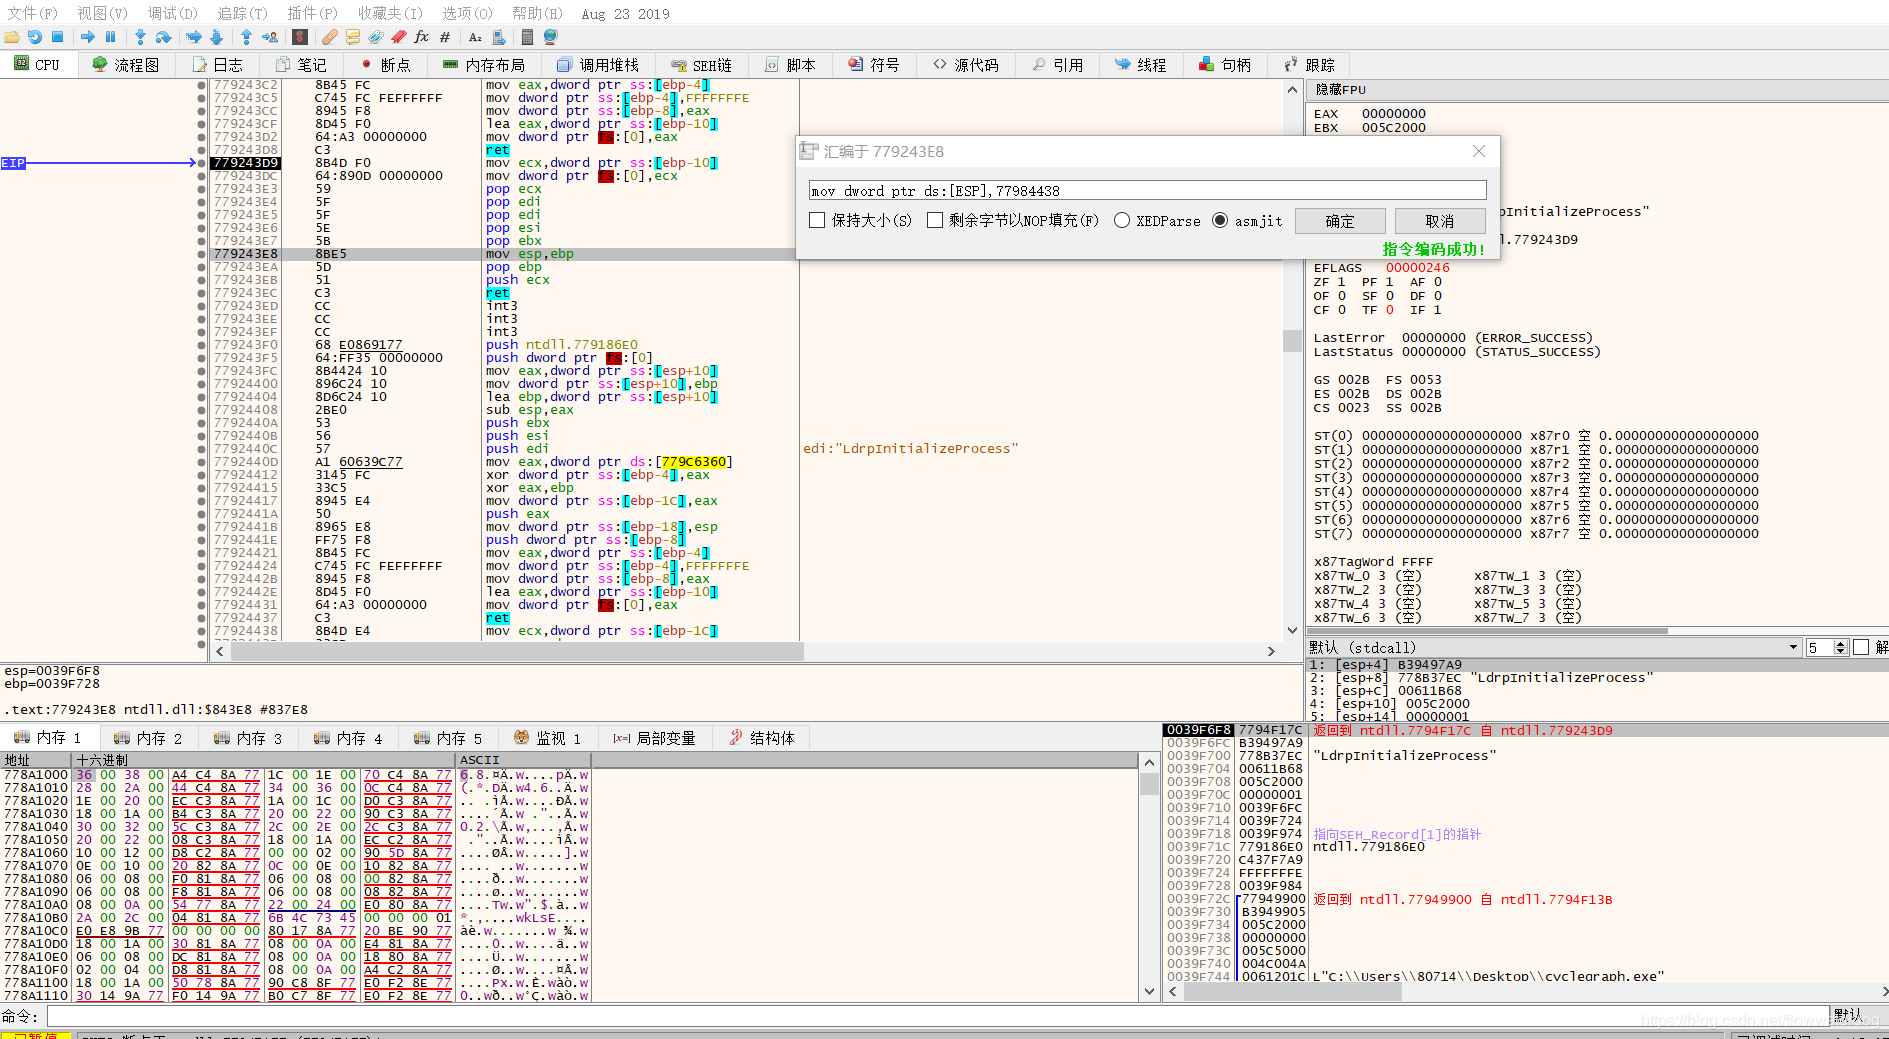Click the Execute Till Return icon
The image size is (1889, 1039).
[246, 37]
